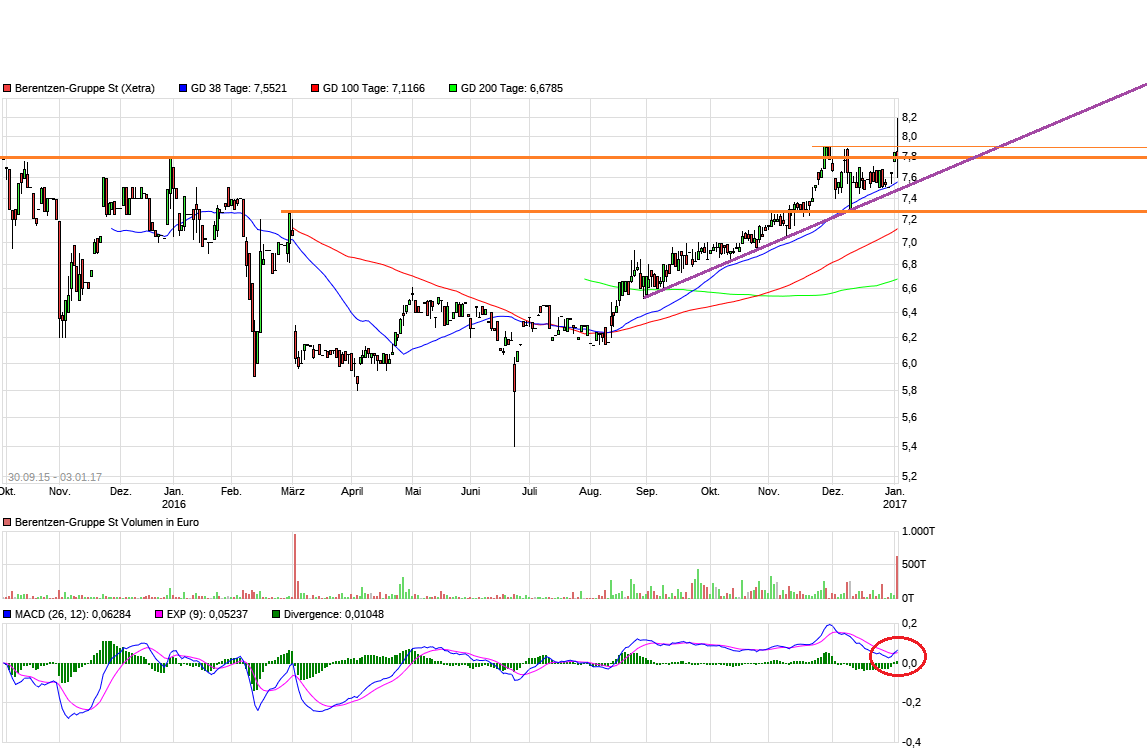Viewport: 1147px width, 752px height.
Task: Click the Divergence: 0,01048 value label
Action: tap(334, 614)
